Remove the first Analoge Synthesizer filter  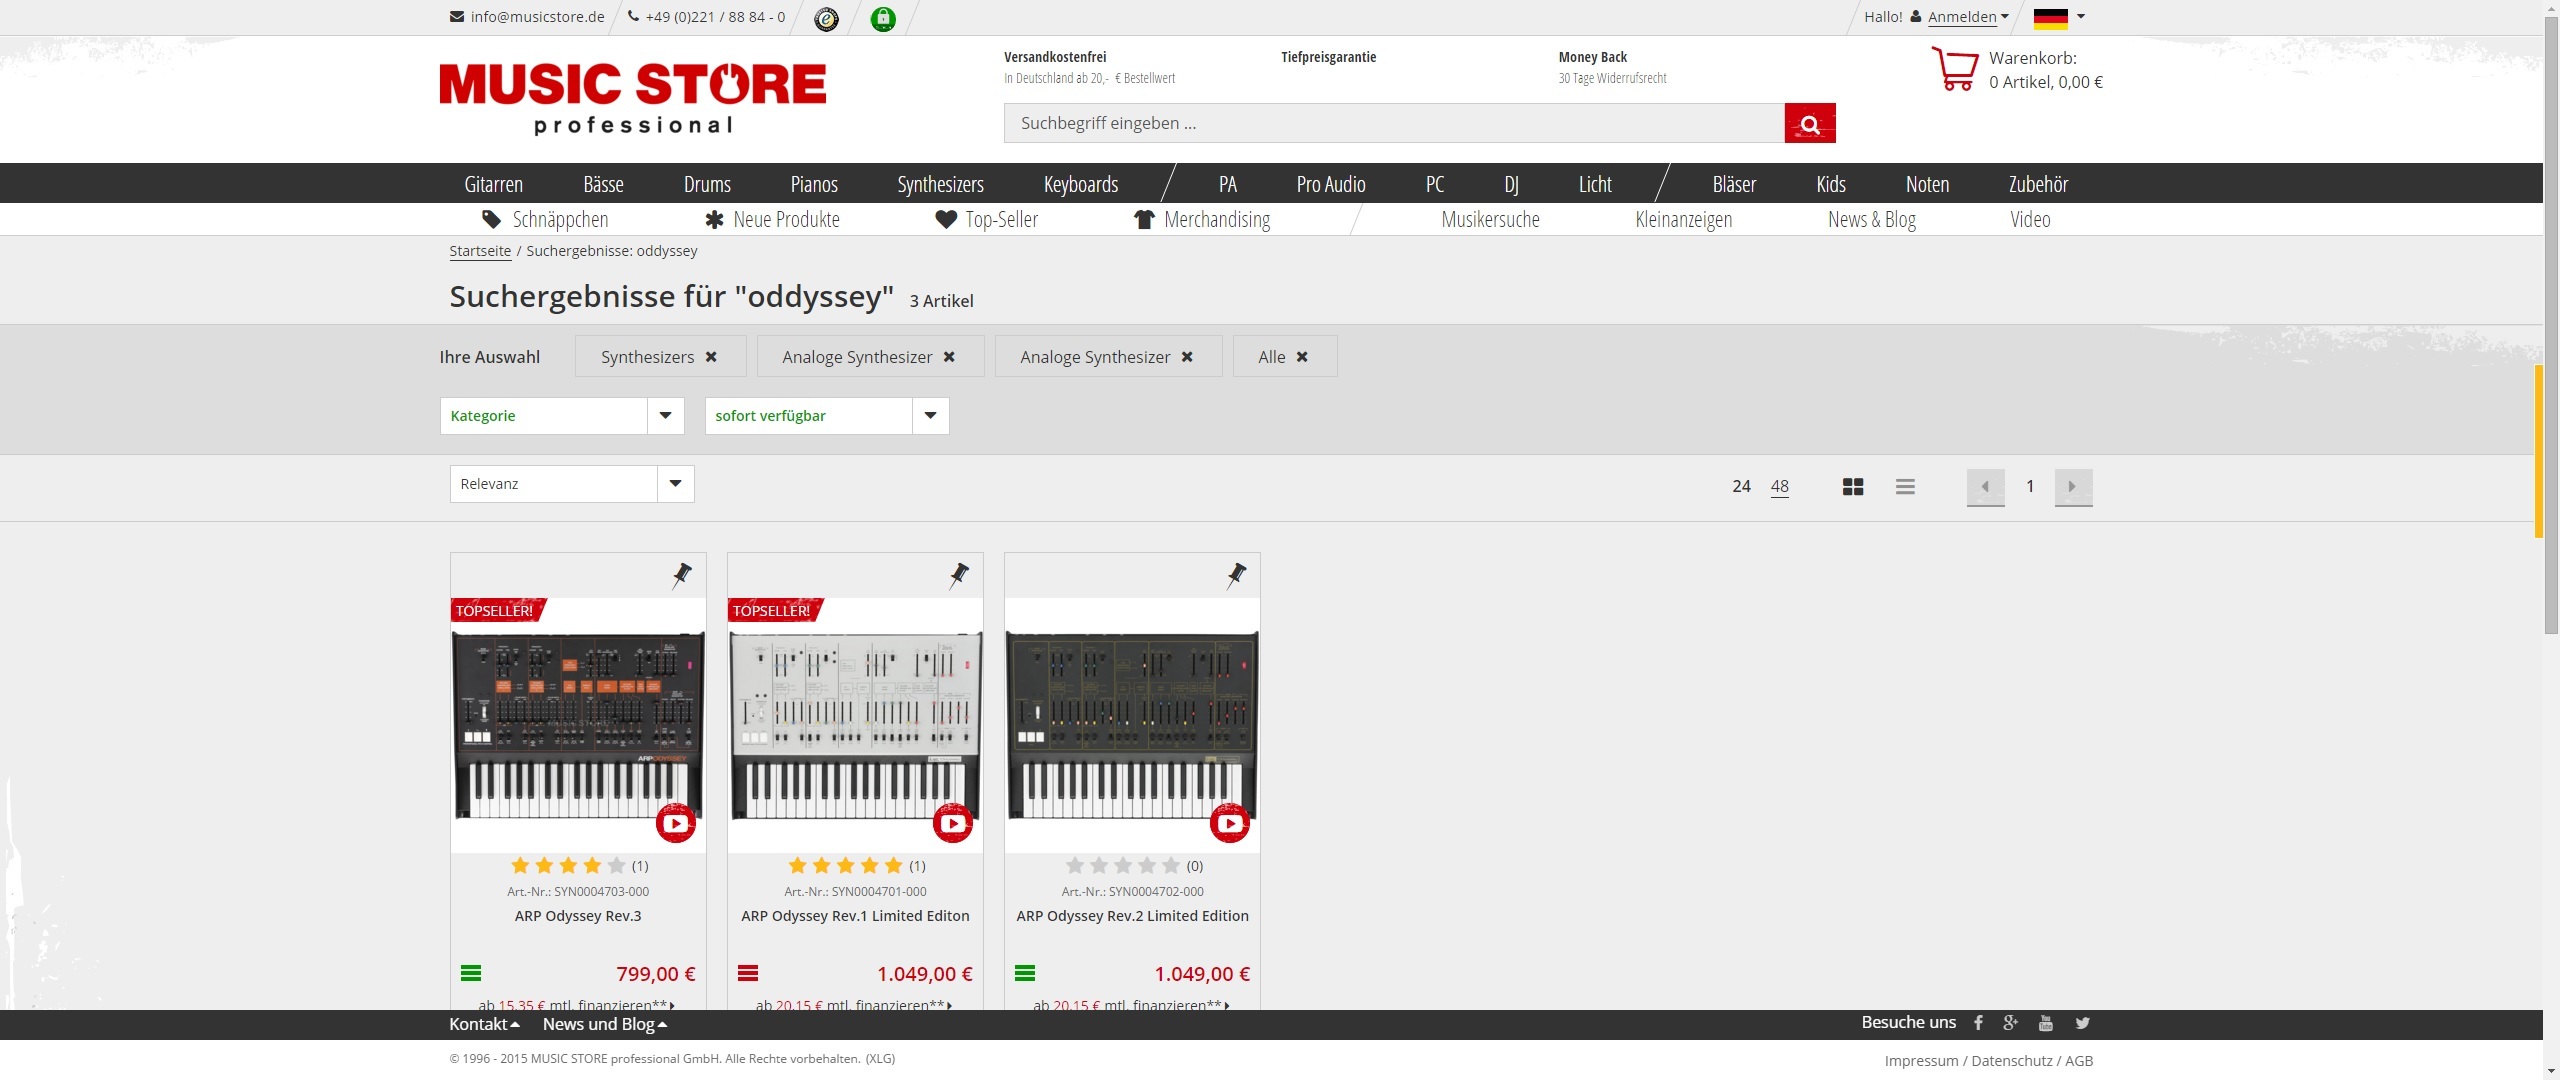tap(949, 357)
